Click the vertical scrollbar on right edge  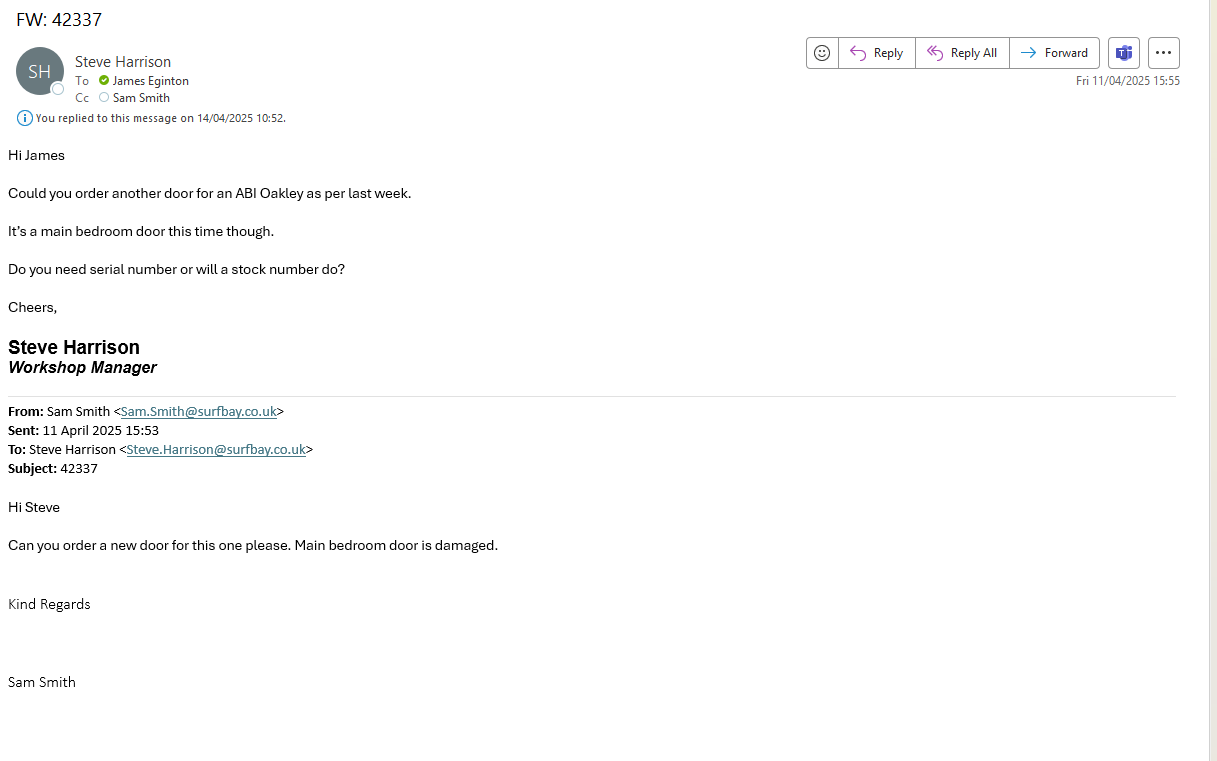tap(1212, 380)
